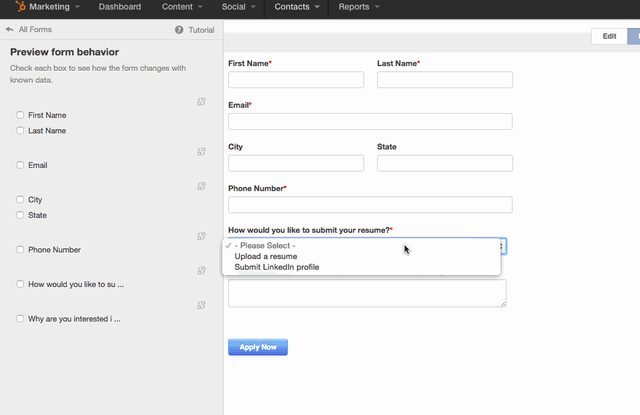
Task: Open the Marketing dropdown menu
Action: click(54, 7)
